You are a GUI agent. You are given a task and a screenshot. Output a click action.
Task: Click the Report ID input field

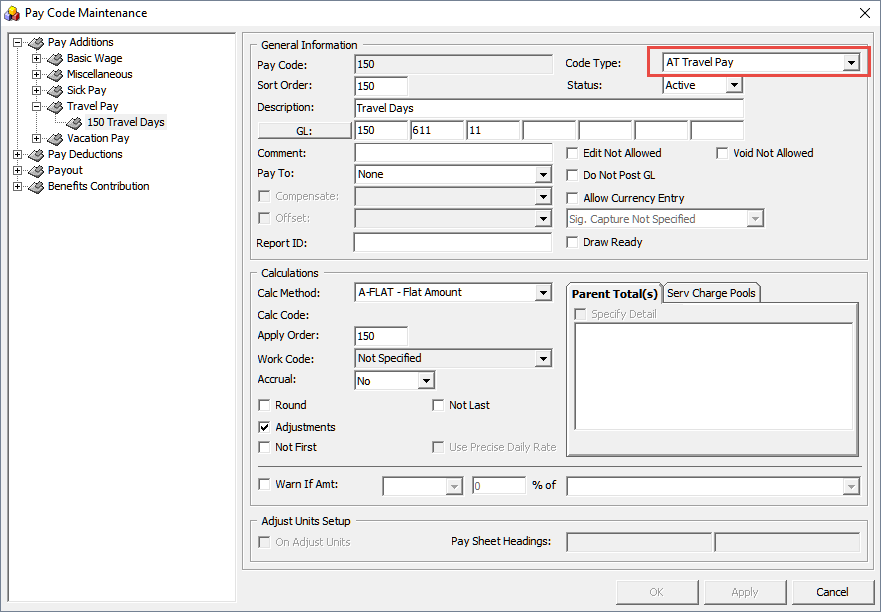coord(453,243)
